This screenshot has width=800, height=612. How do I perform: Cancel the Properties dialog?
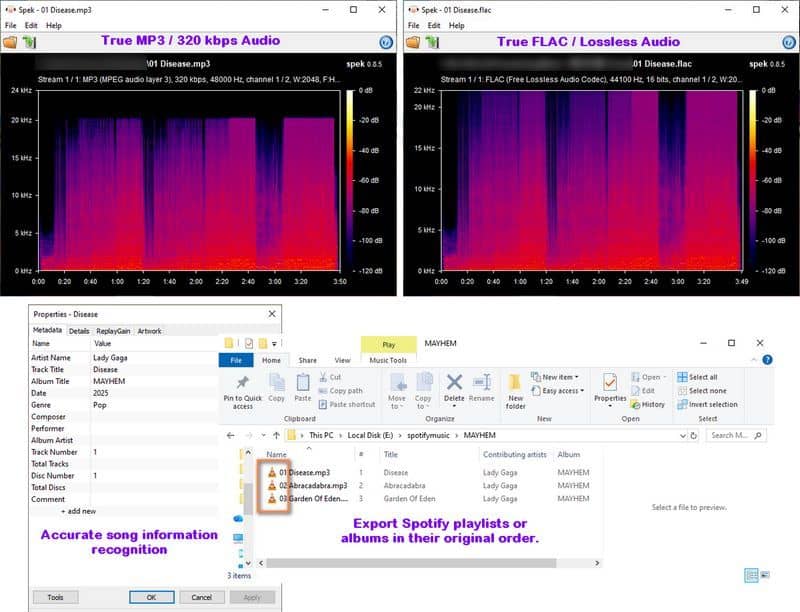pos(202,597)
